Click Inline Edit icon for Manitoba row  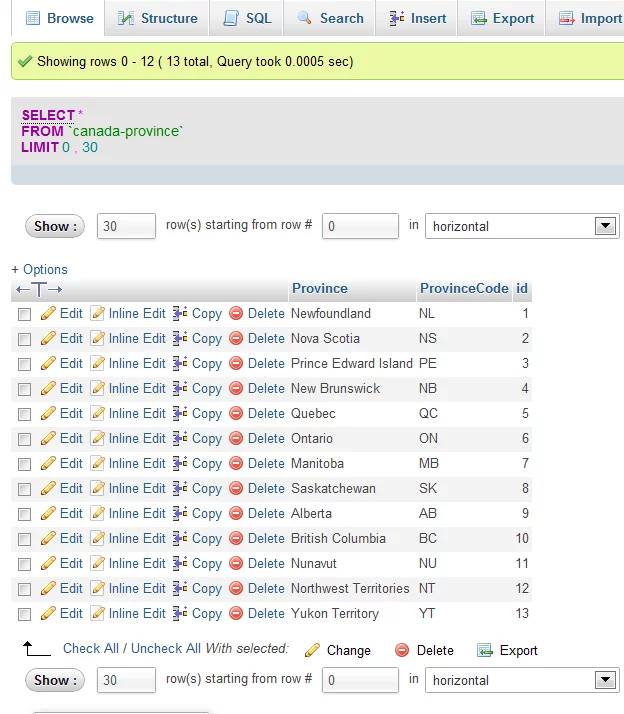click(98, 463)
